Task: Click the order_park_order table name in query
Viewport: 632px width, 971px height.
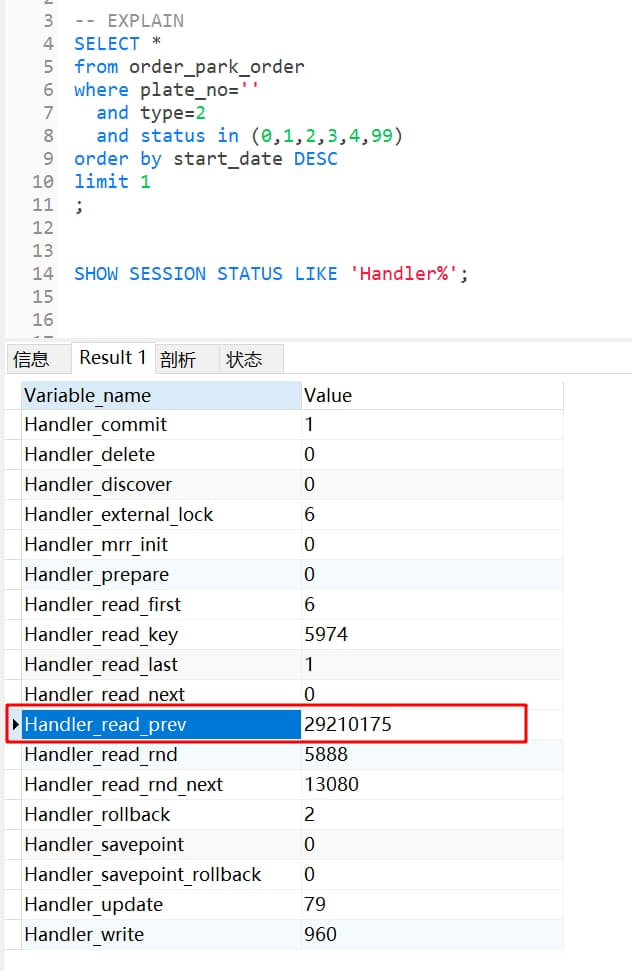Action: 216,67
